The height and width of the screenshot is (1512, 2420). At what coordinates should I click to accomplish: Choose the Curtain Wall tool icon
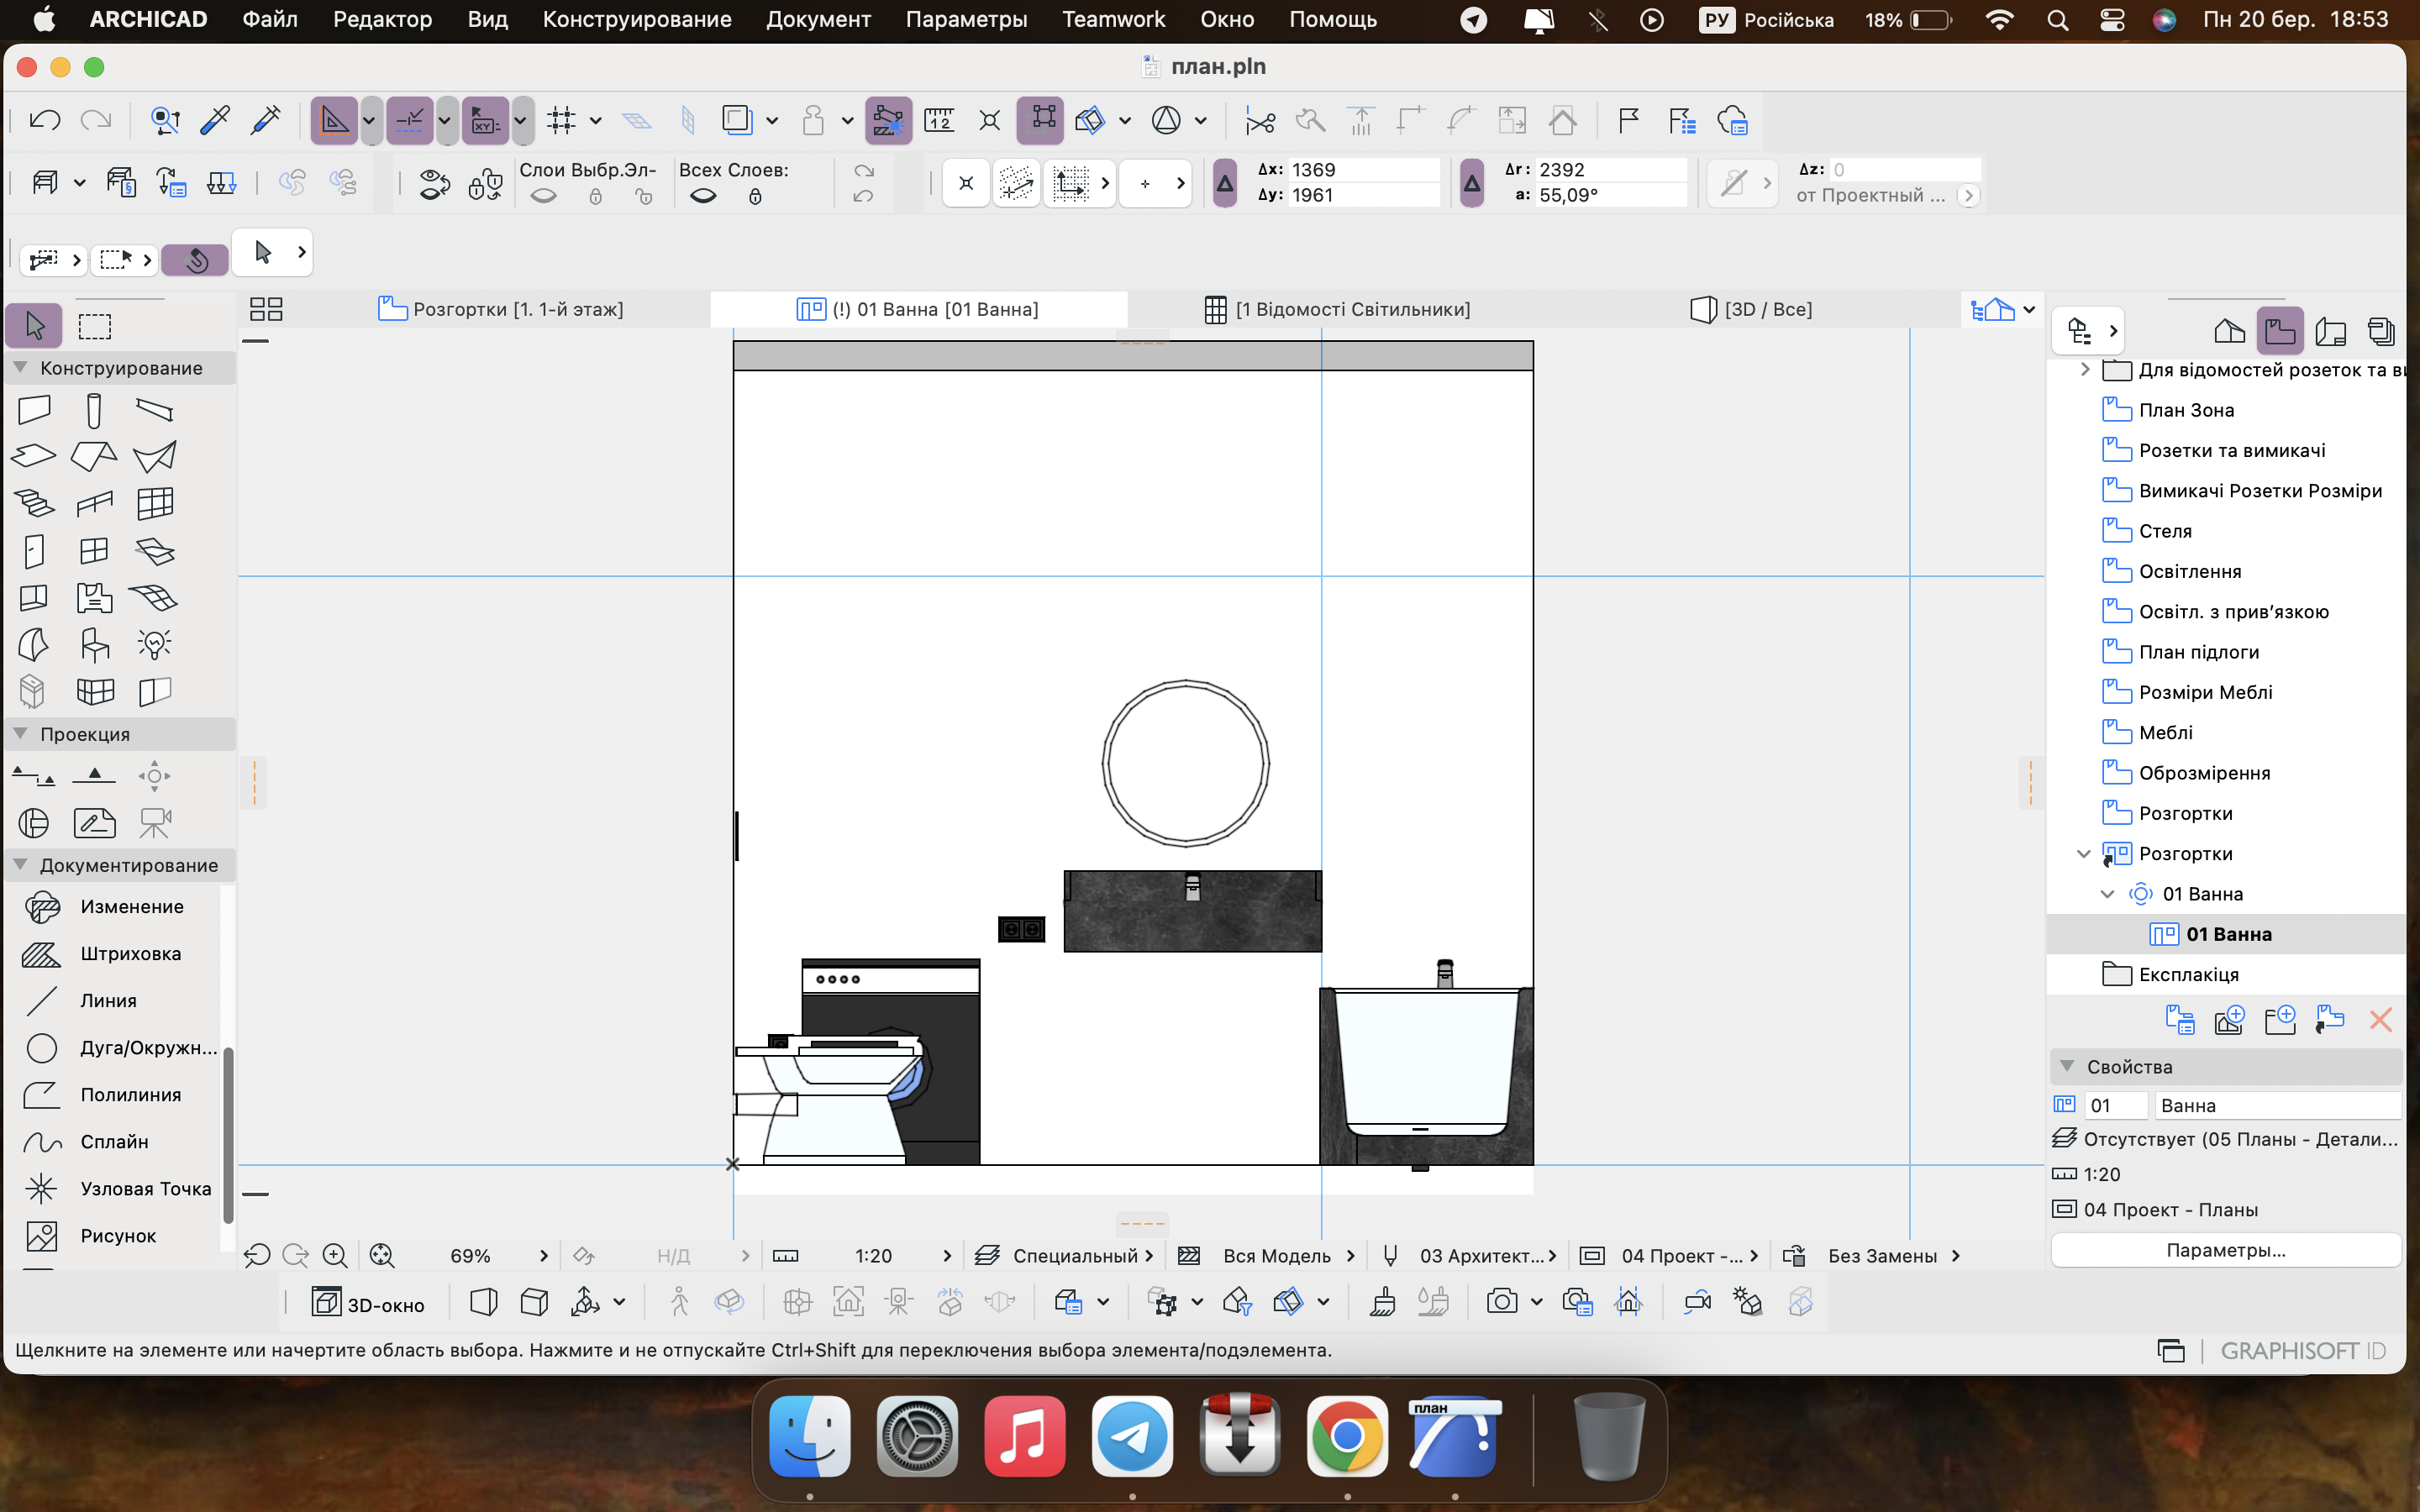tap(155, 503)
